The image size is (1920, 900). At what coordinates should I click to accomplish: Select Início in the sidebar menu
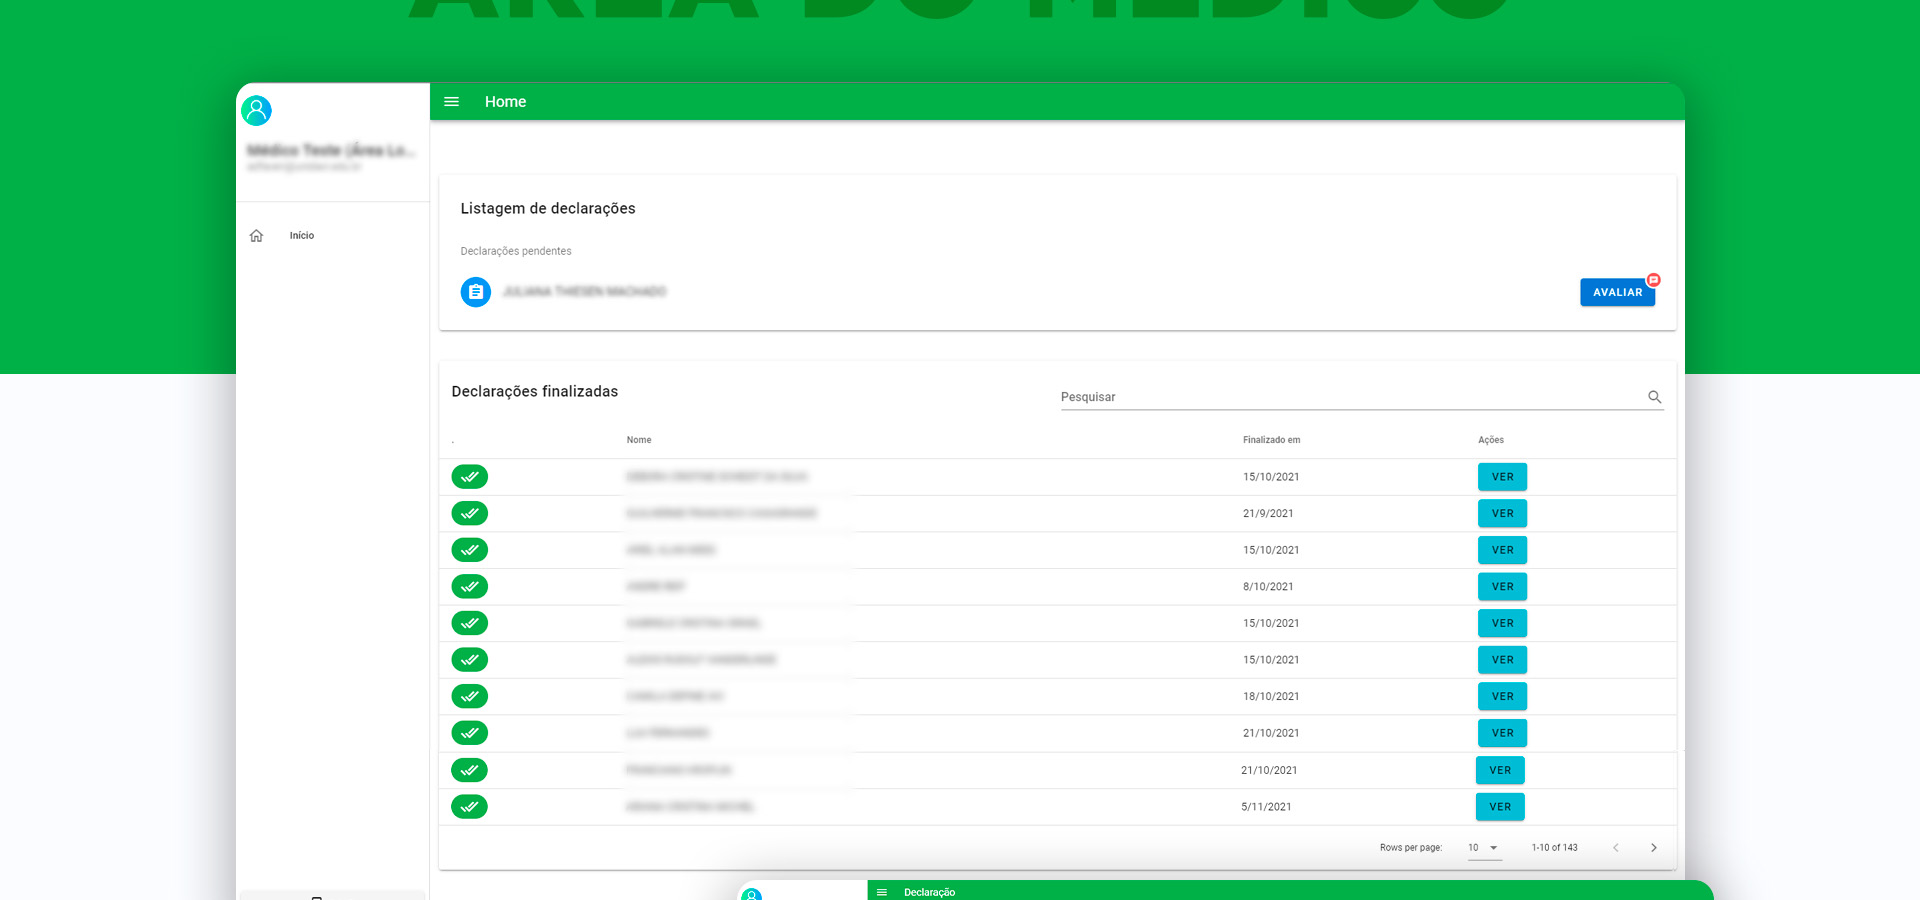click(302, 236)
